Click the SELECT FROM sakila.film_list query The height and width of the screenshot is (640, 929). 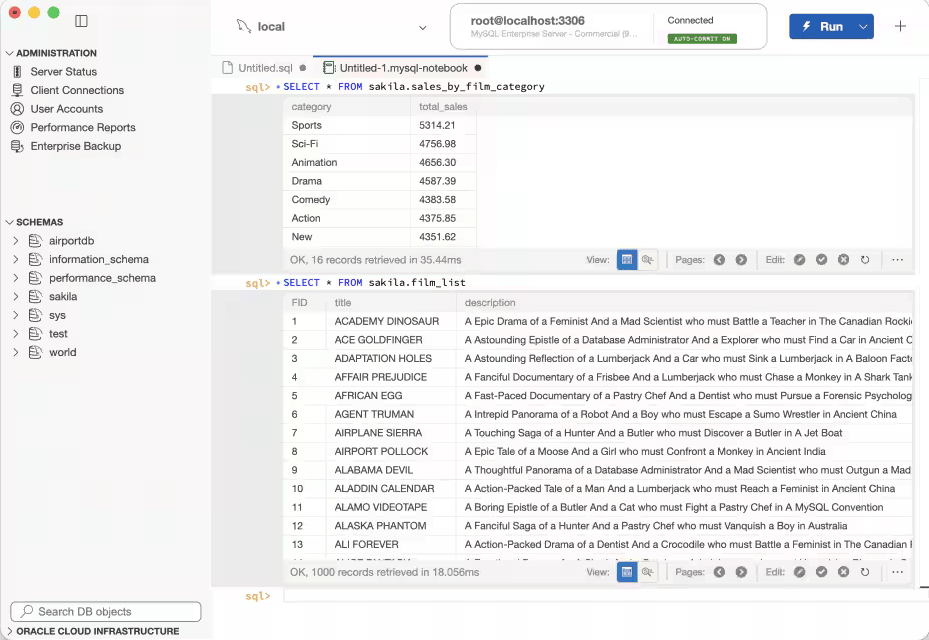coord(374,283)
